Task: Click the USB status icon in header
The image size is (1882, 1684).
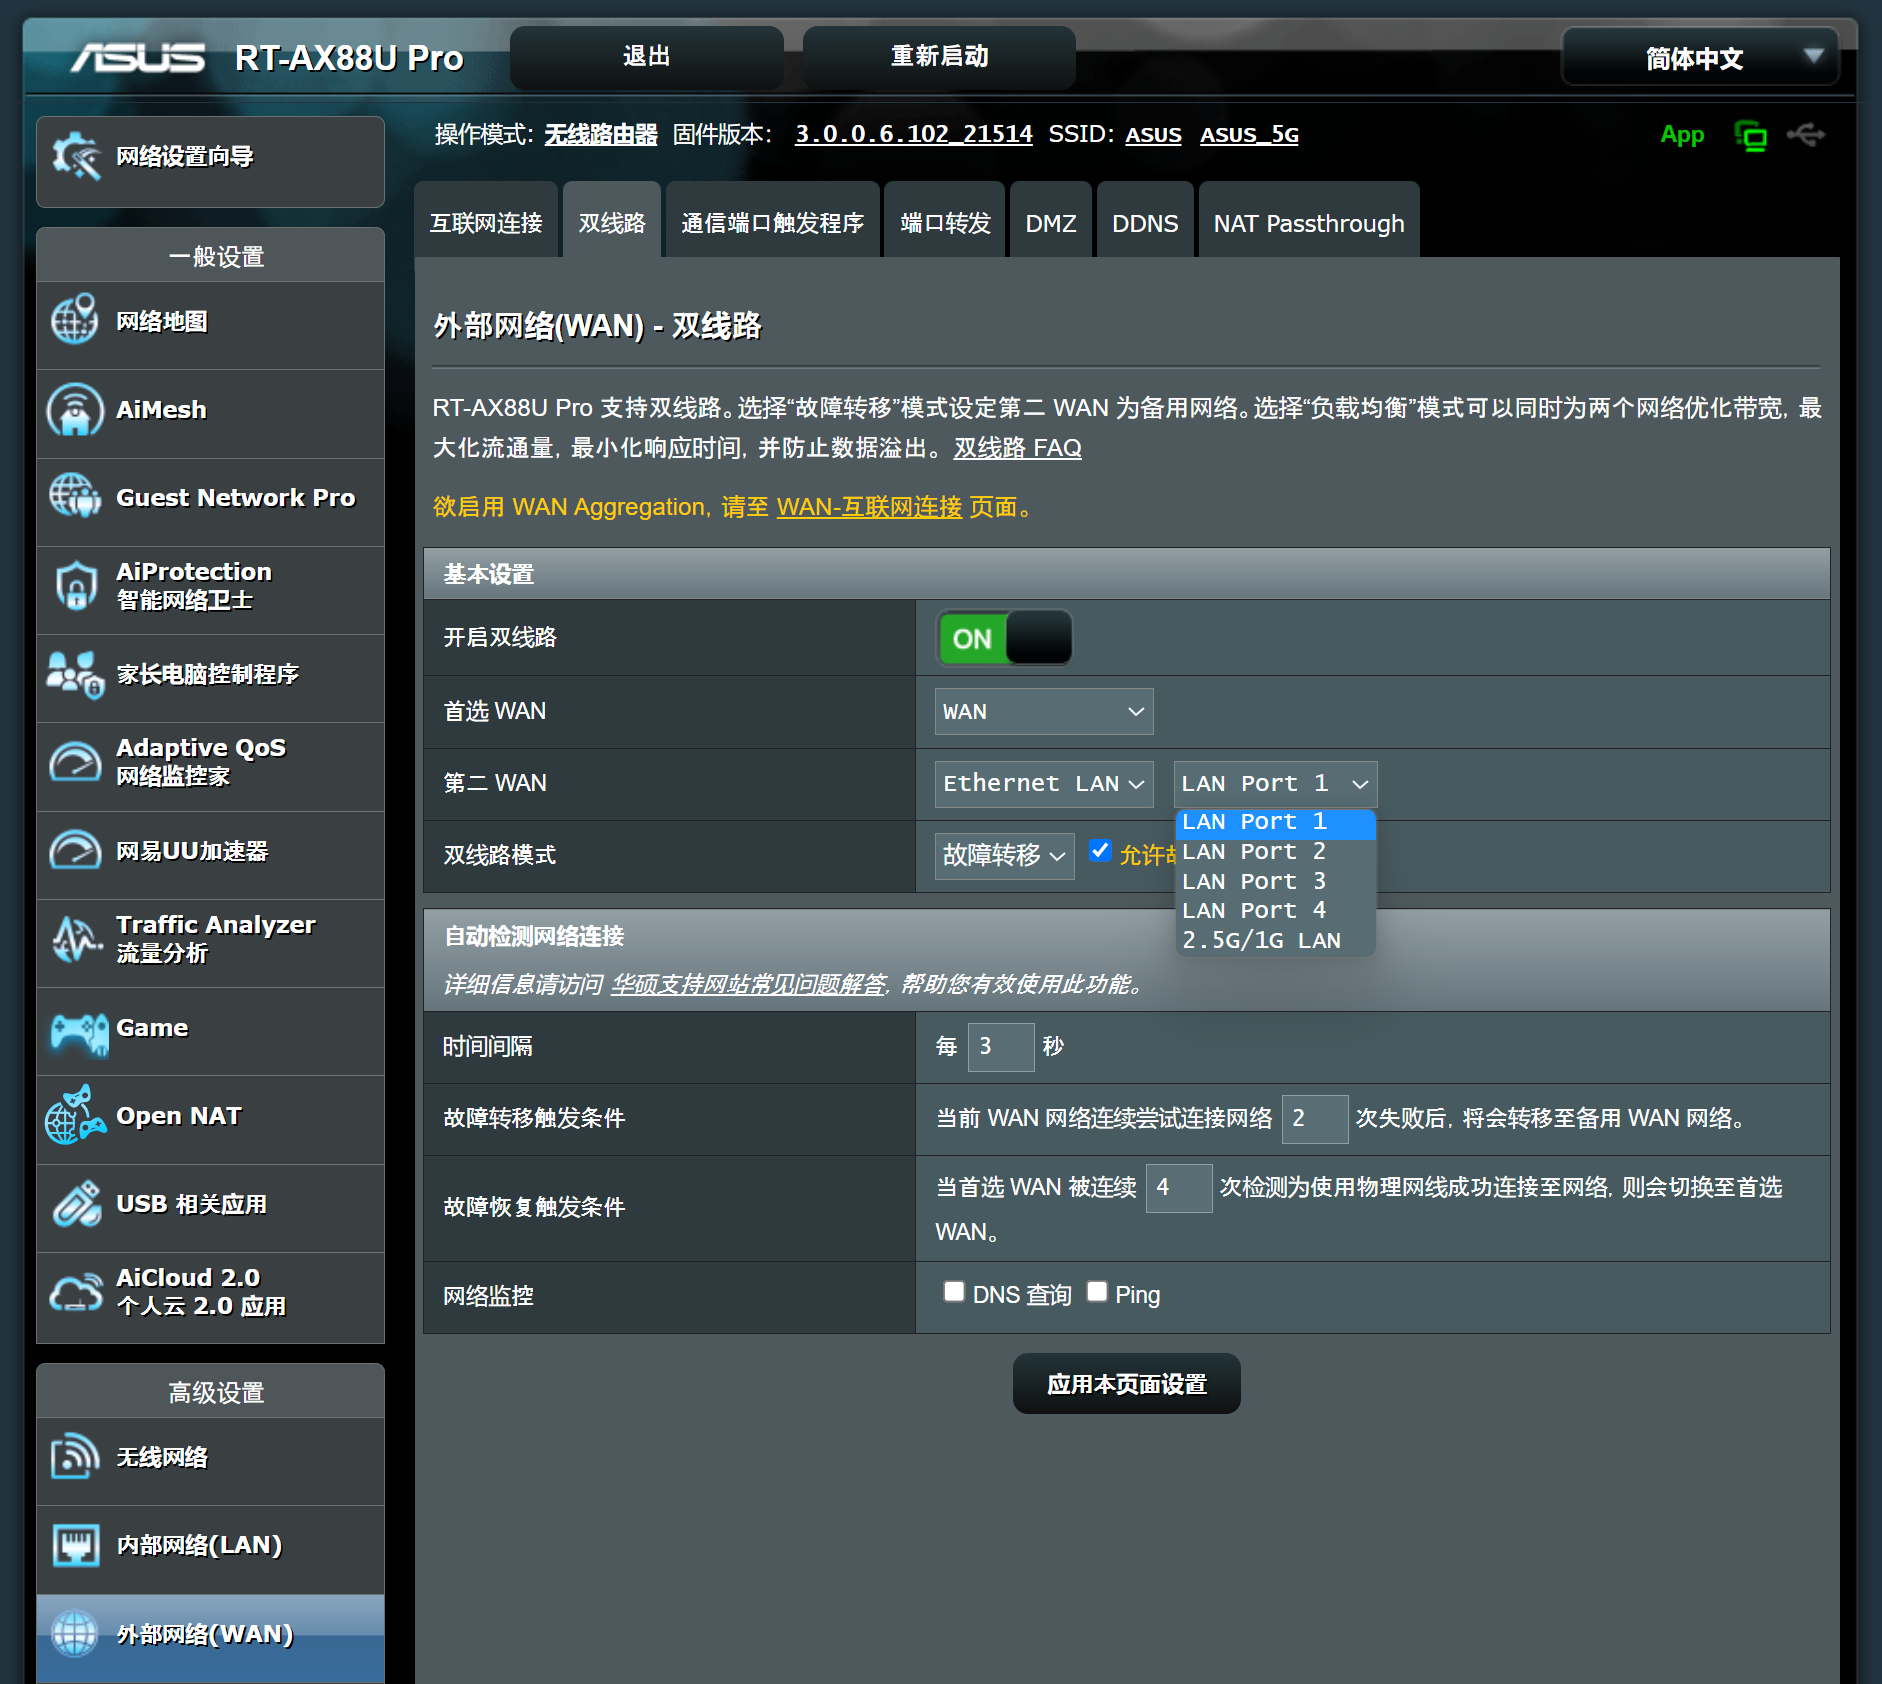Action: click(x=1806, y=135)
